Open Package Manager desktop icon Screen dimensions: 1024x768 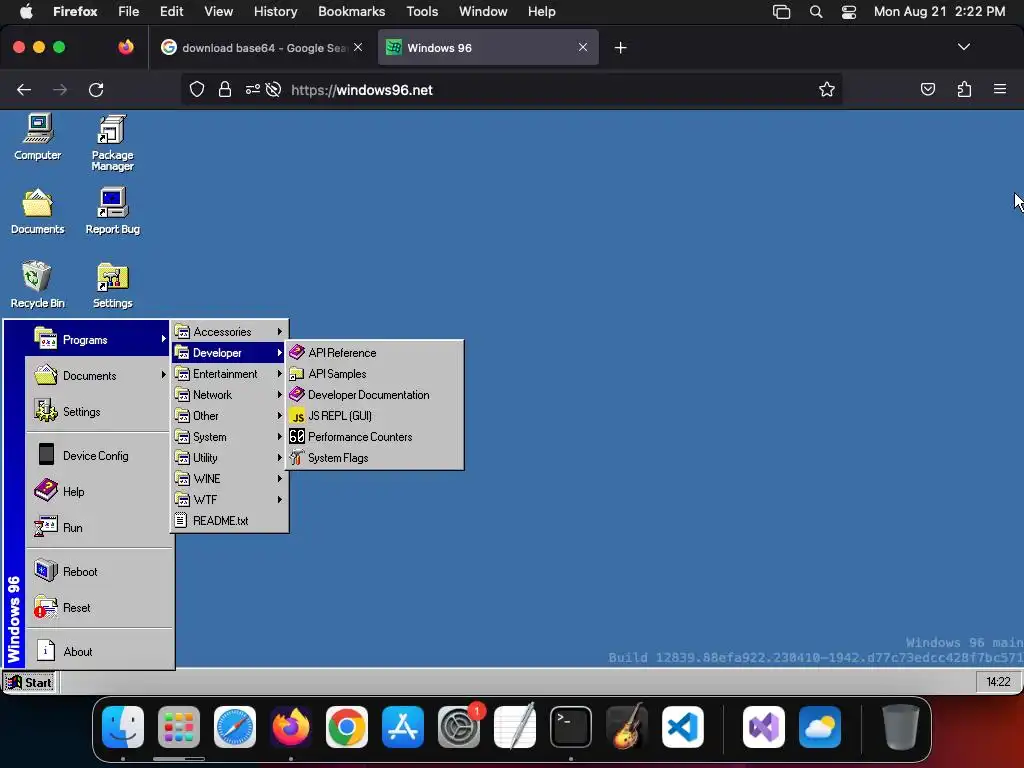tap(112, 142)
